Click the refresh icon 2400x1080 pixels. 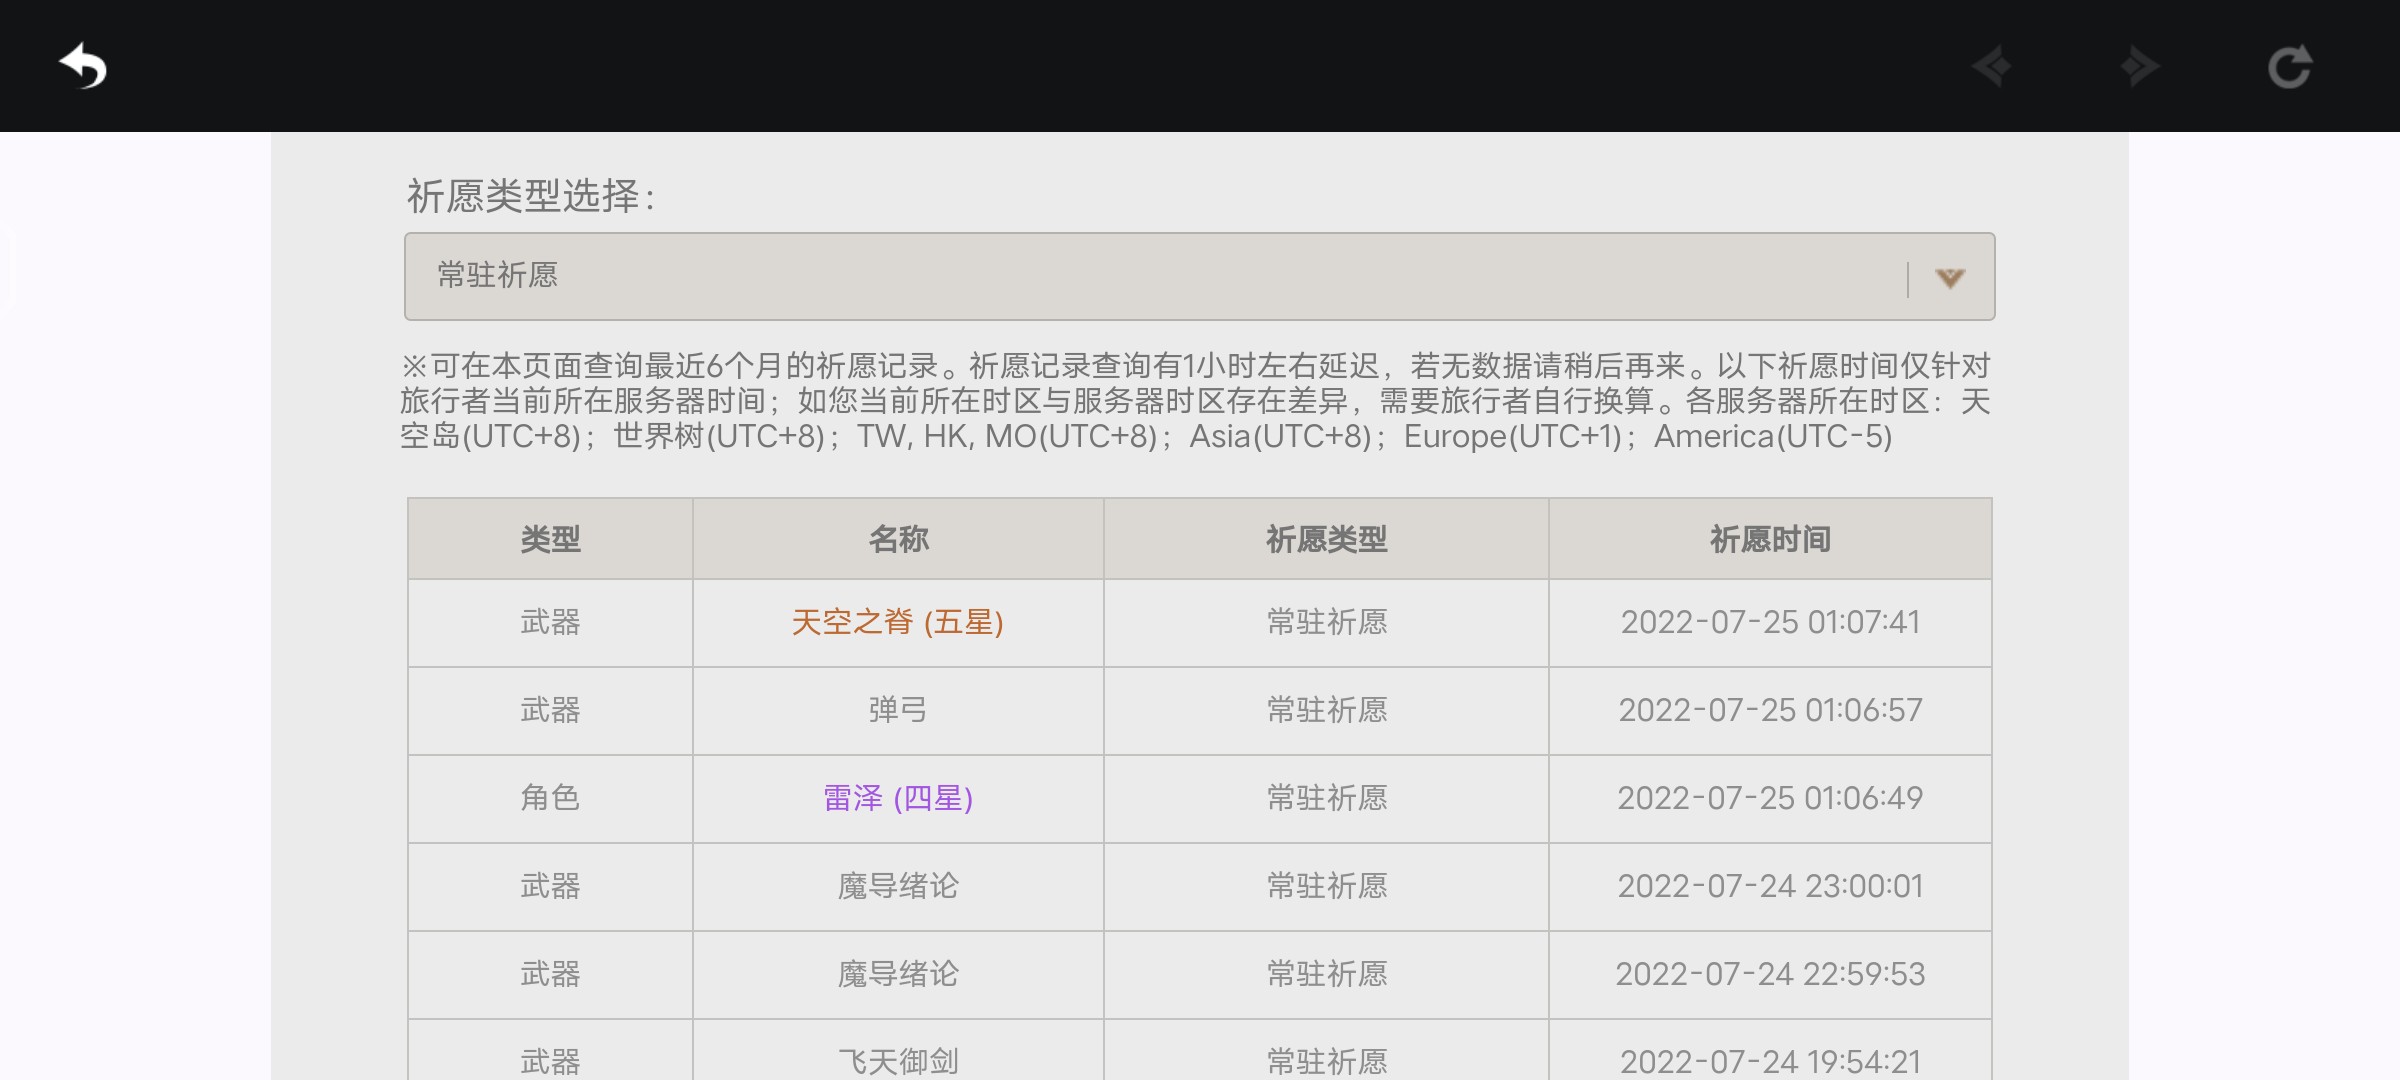2290,67
